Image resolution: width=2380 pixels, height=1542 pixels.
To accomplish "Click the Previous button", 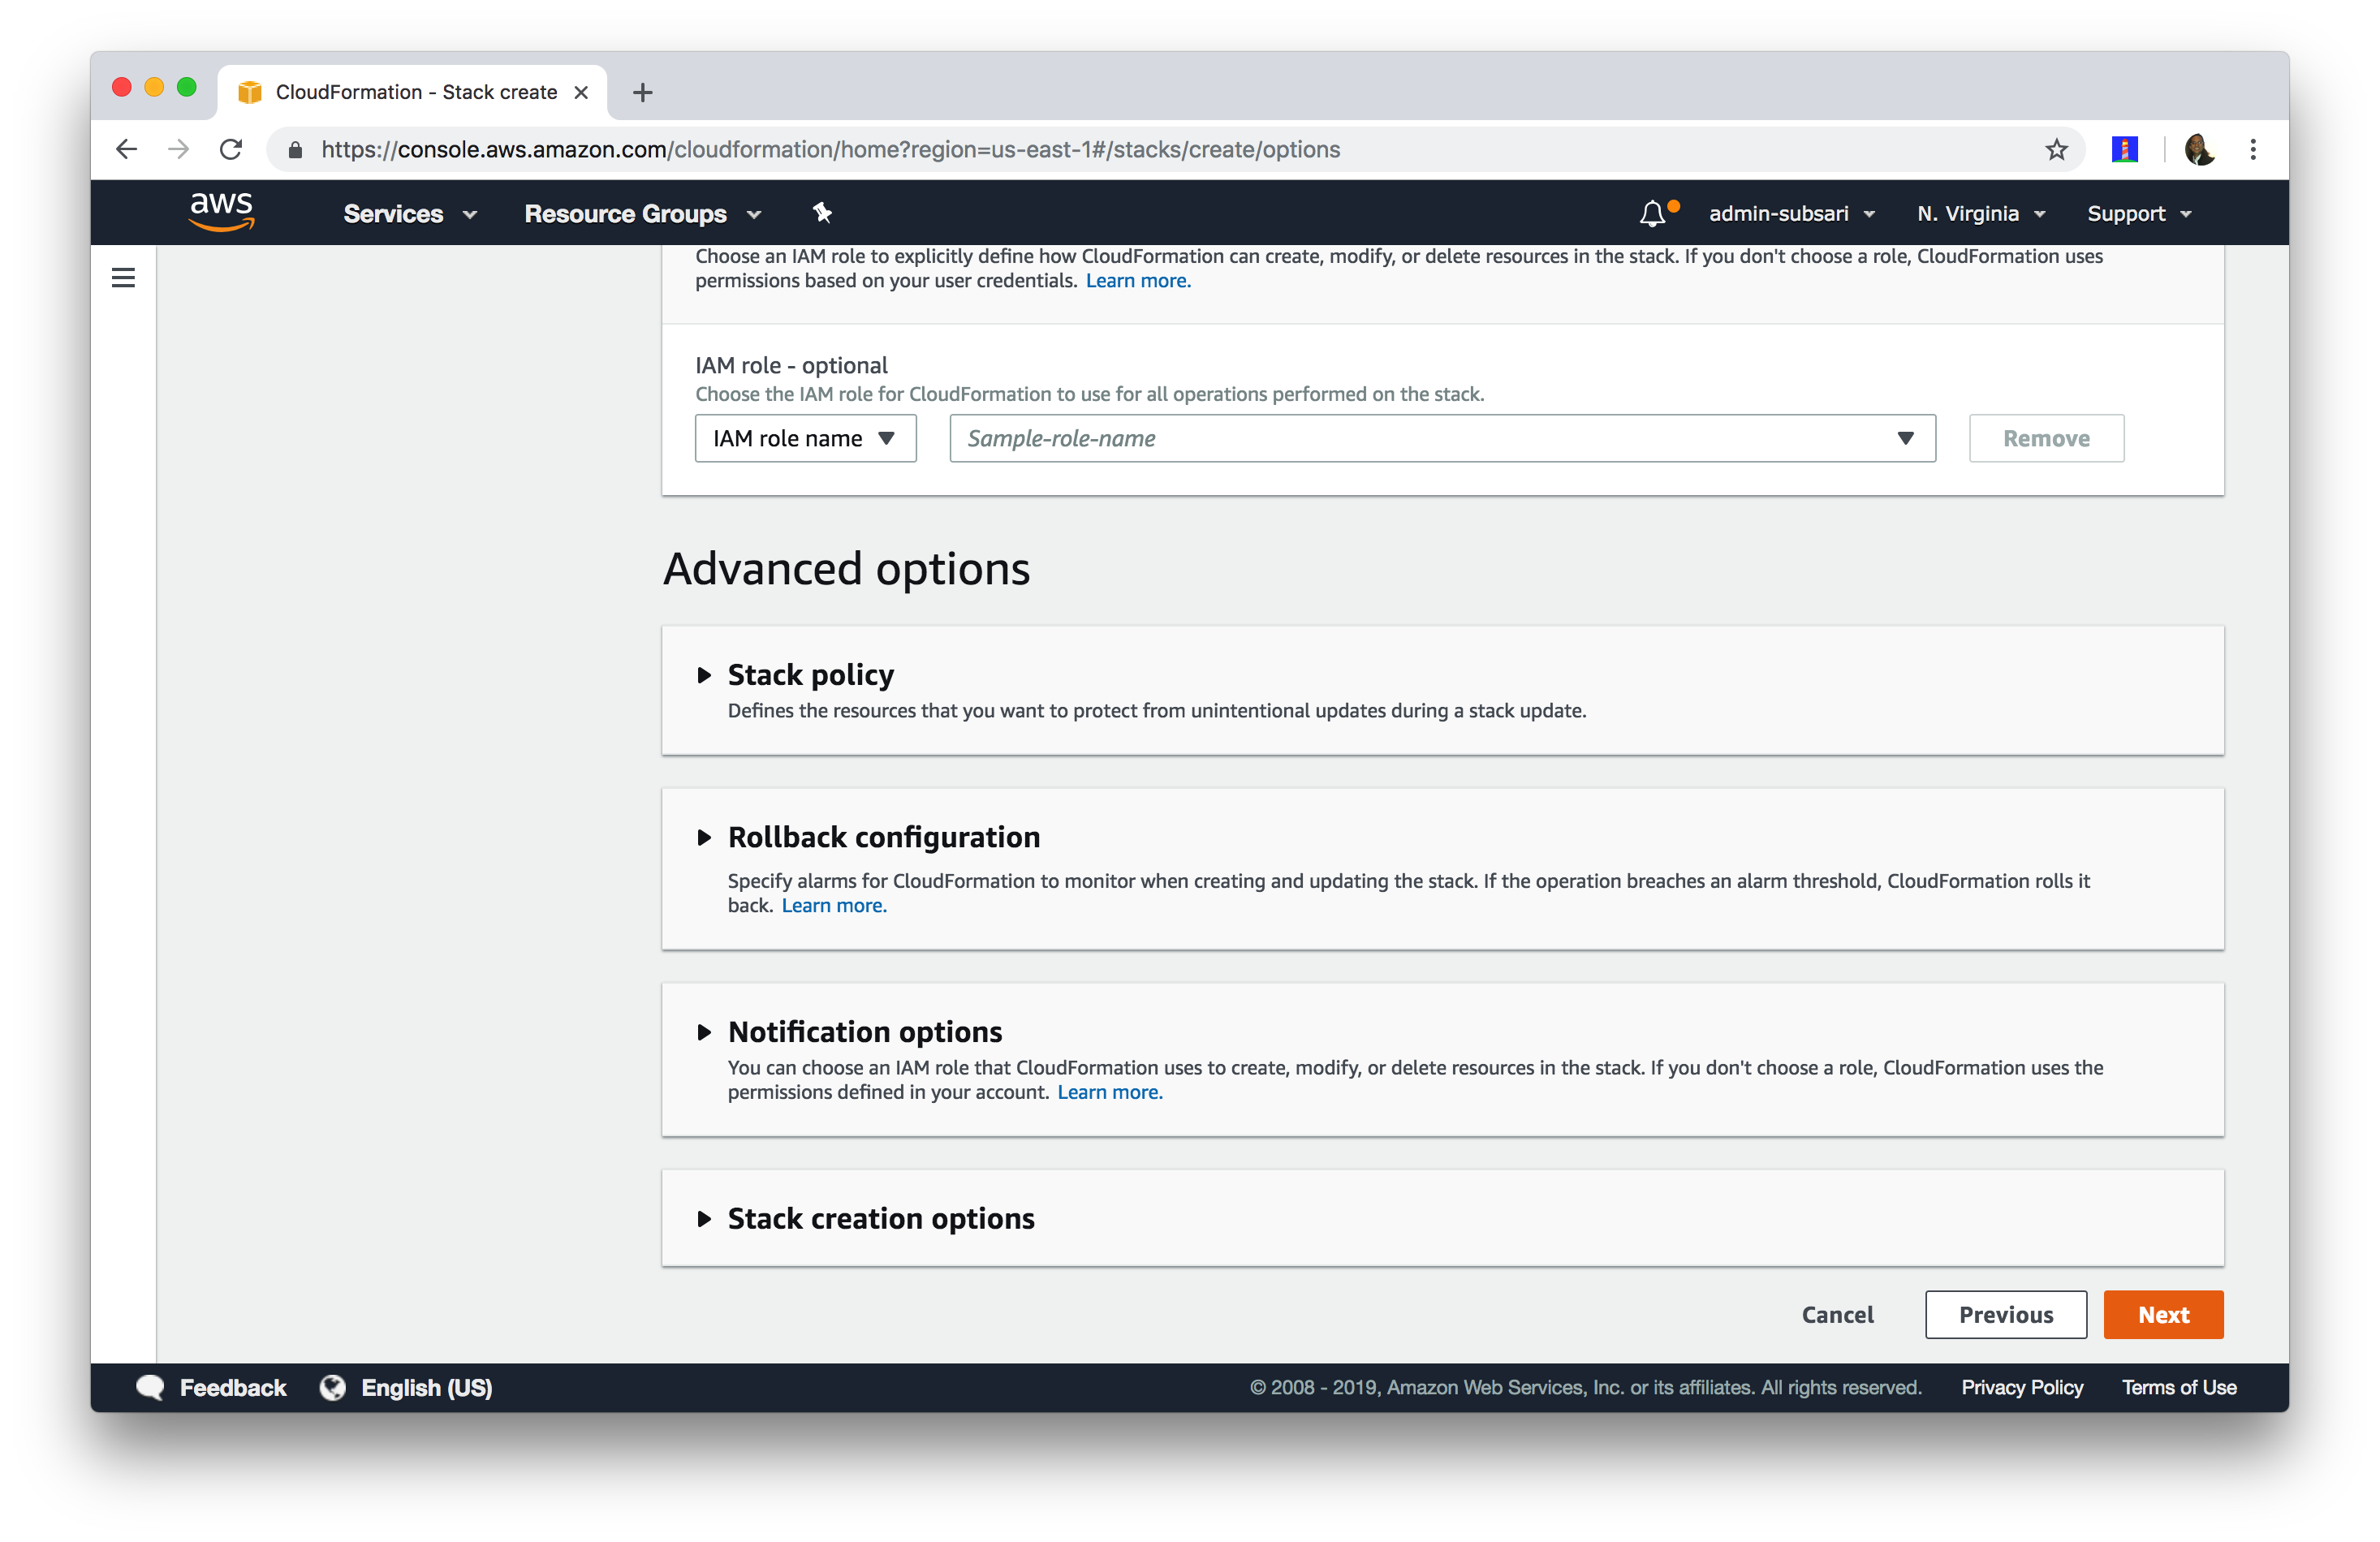I will point(2005,1314).
